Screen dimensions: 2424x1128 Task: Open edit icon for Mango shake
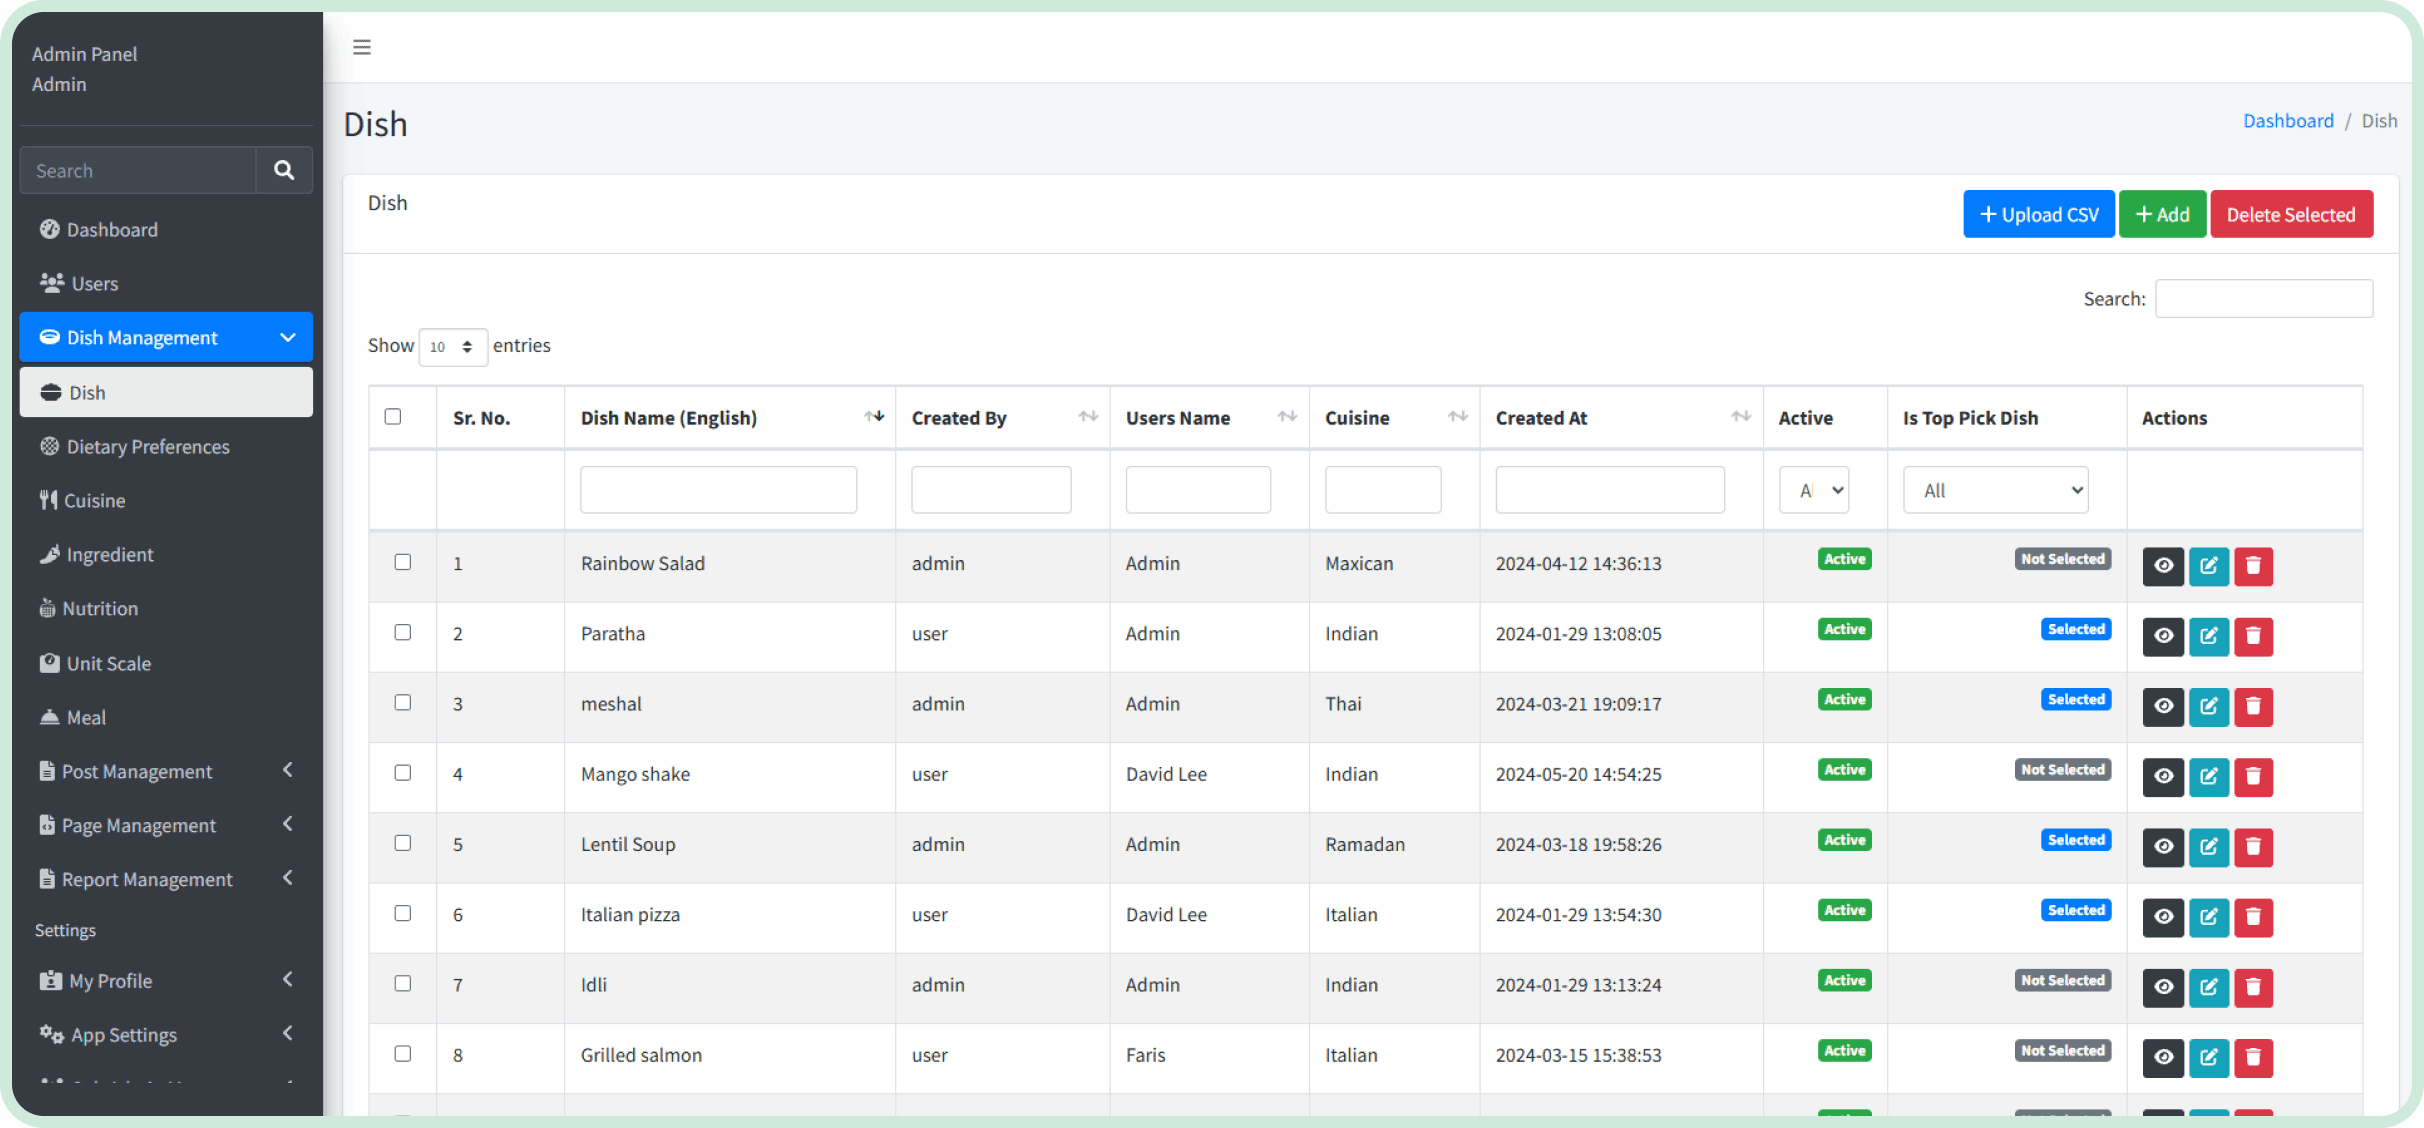click(x=2208, y=776)
